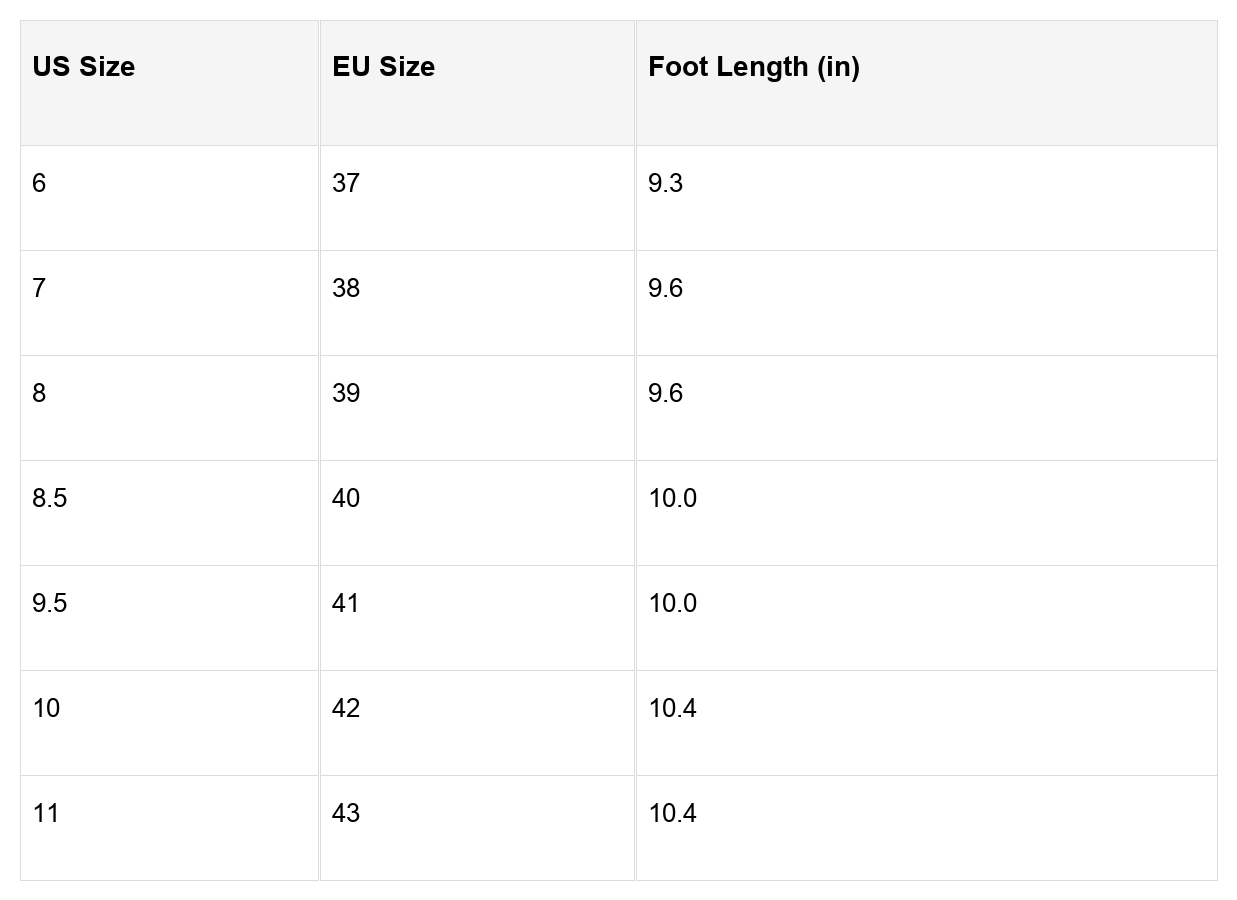1237x900 pixels.
Task: Click foot length for EU size 38
Action: point(666,288)
